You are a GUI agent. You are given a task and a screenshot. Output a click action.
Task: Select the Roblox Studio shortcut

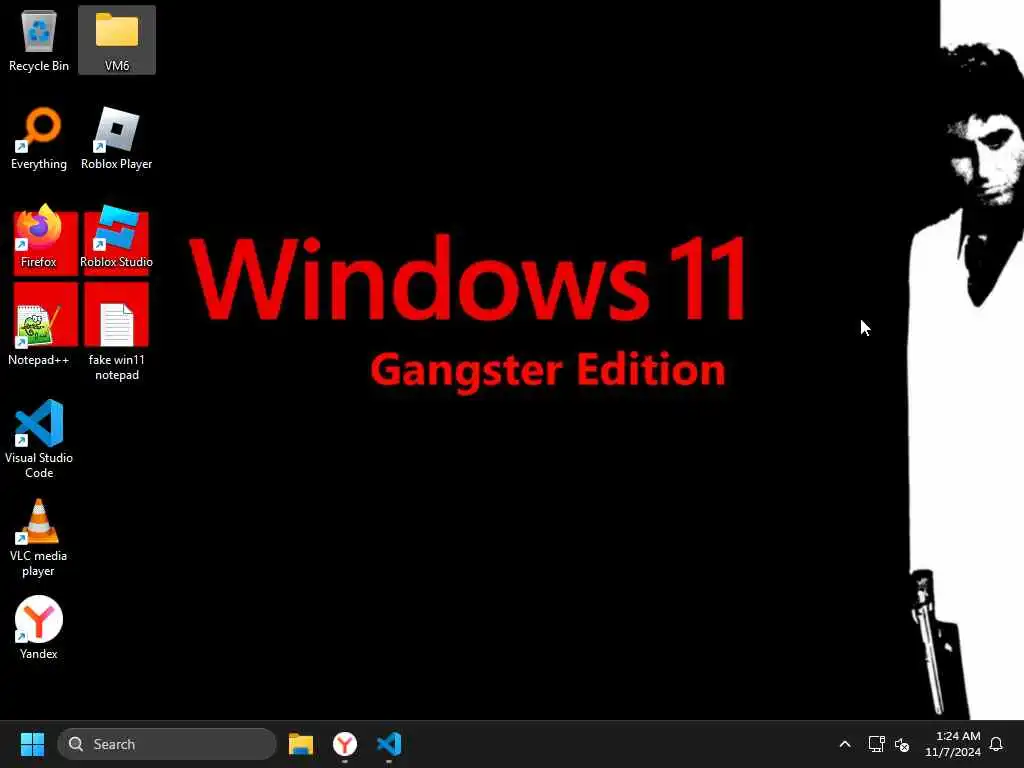[x=117, y=236]
